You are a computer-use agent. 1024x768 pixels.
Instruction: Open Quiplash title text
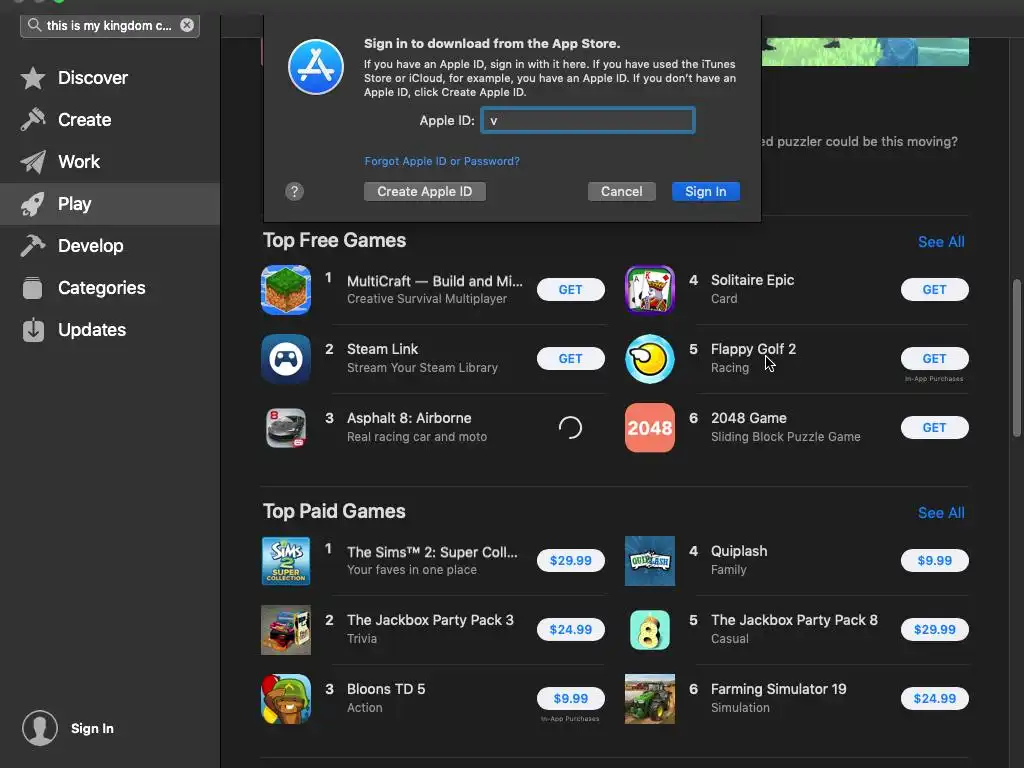click(x=739, y=551)
